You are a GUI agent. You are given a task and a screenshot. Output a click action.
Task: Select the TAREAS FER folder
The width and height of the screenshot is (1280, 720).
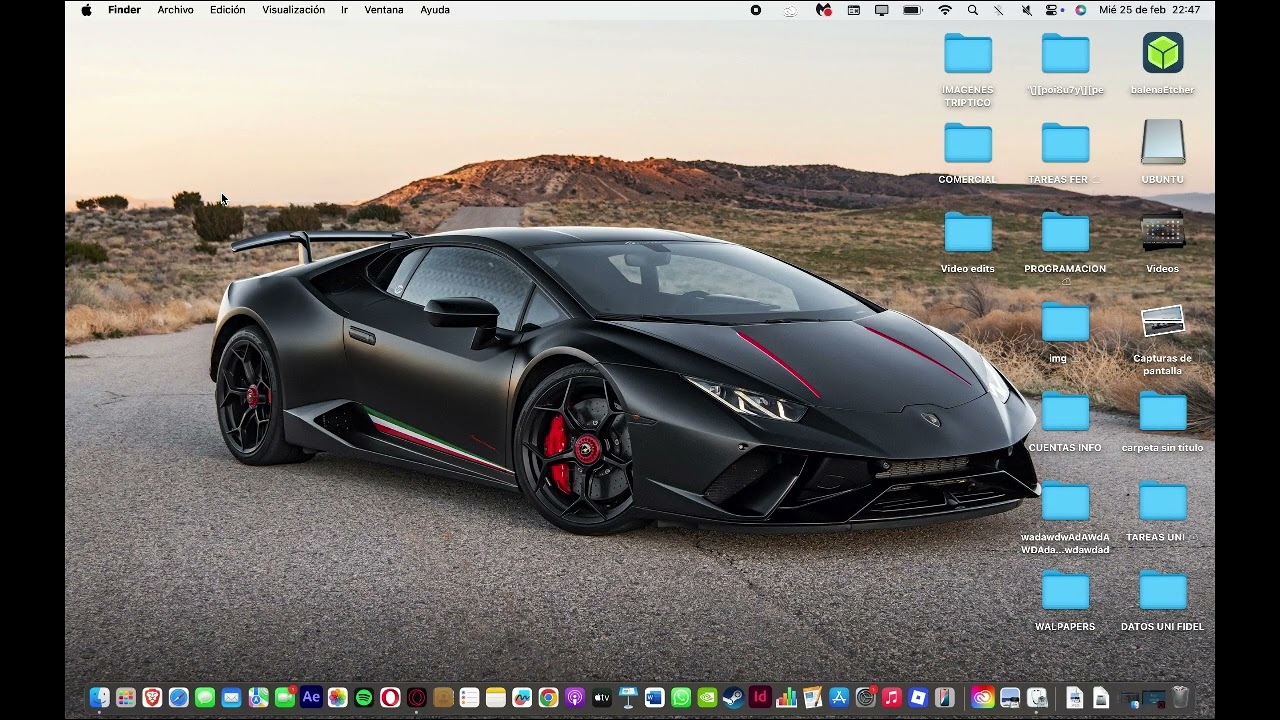coord(1065,153)
